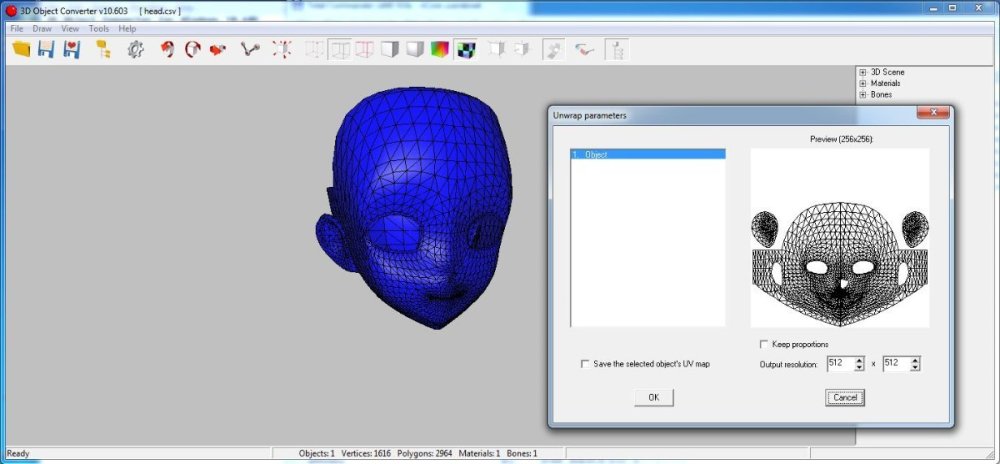1000x464 pixels.
Task: Open the Tools menu
Action: [98, 29]
